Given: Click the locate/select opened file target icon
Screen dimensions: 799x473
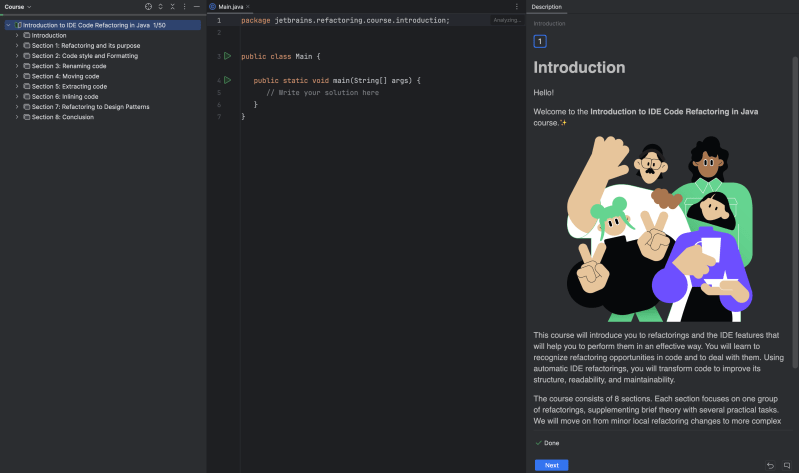Looking at the screenshot, I should 148,7.
